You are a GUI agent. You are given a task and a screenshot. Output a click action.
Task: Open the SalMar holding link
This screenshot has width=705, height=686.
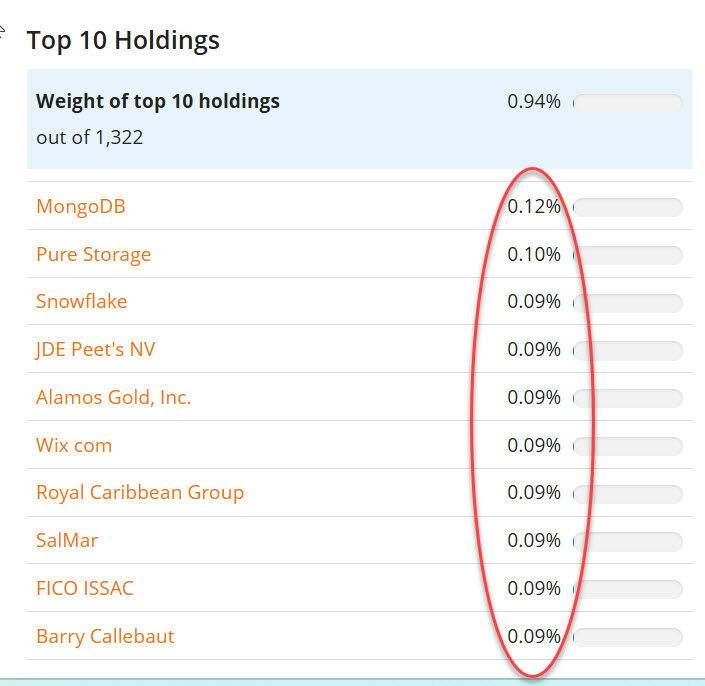point(67,540)
